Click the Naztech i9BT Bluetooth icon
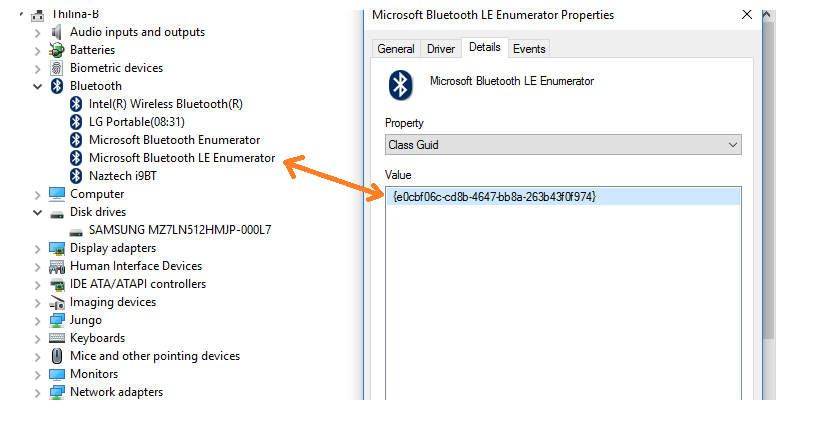This screenshot has width=835, height=448. [x=76, y=176]
